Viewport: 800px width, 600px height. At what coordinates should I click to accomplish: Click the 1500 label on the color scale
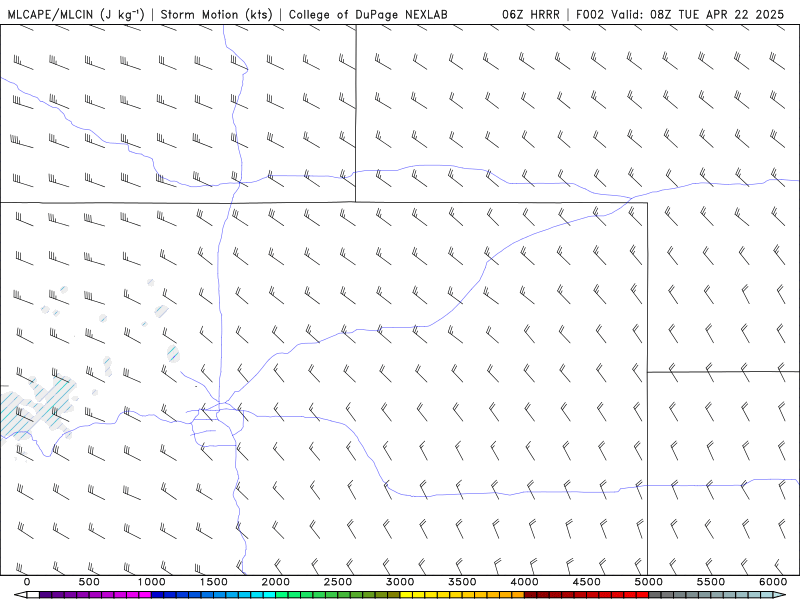[x=214, y=582]
